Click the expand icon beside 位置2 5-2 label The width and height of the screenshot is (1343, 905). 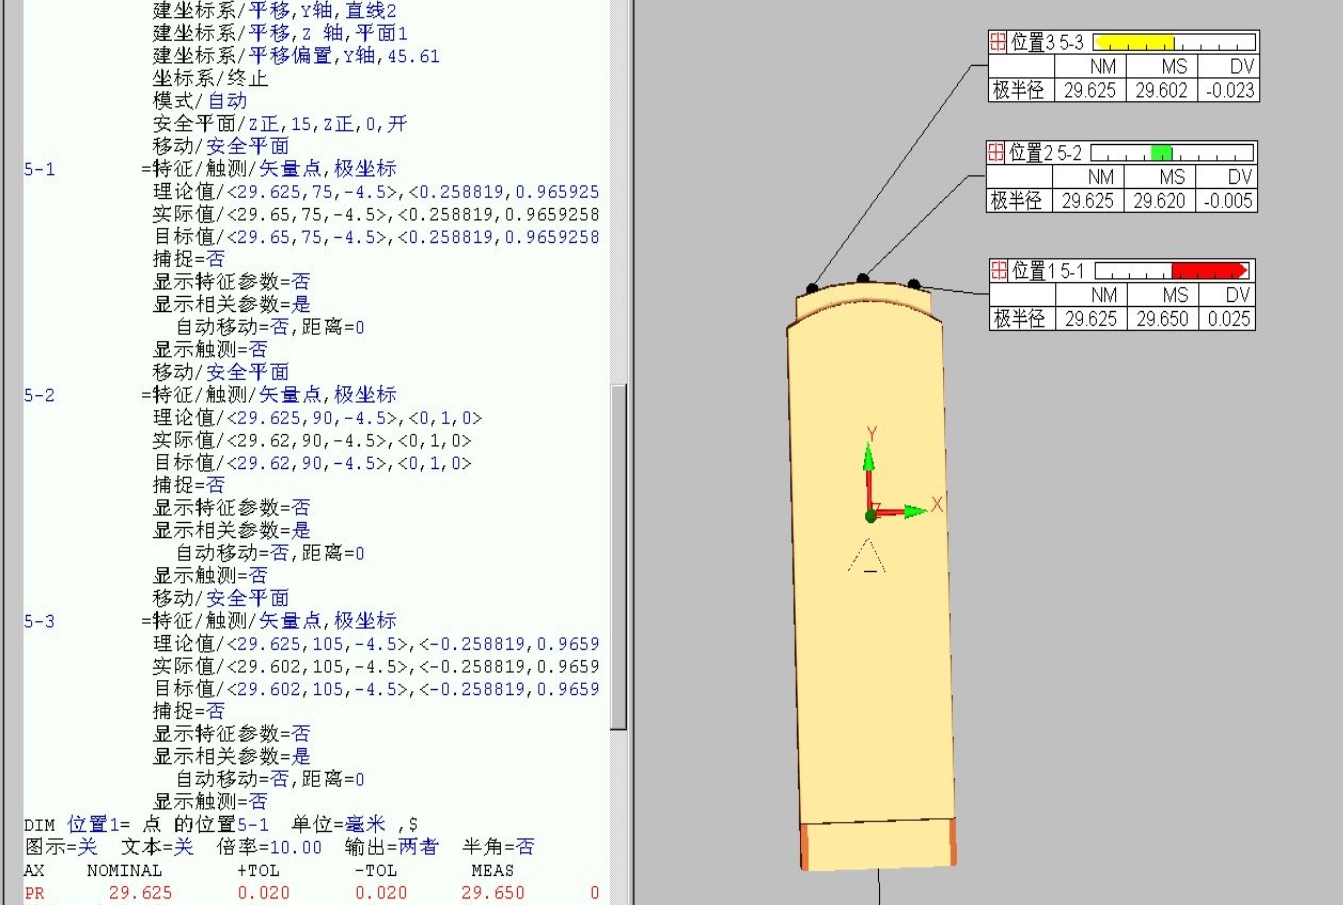pos(996,152)
